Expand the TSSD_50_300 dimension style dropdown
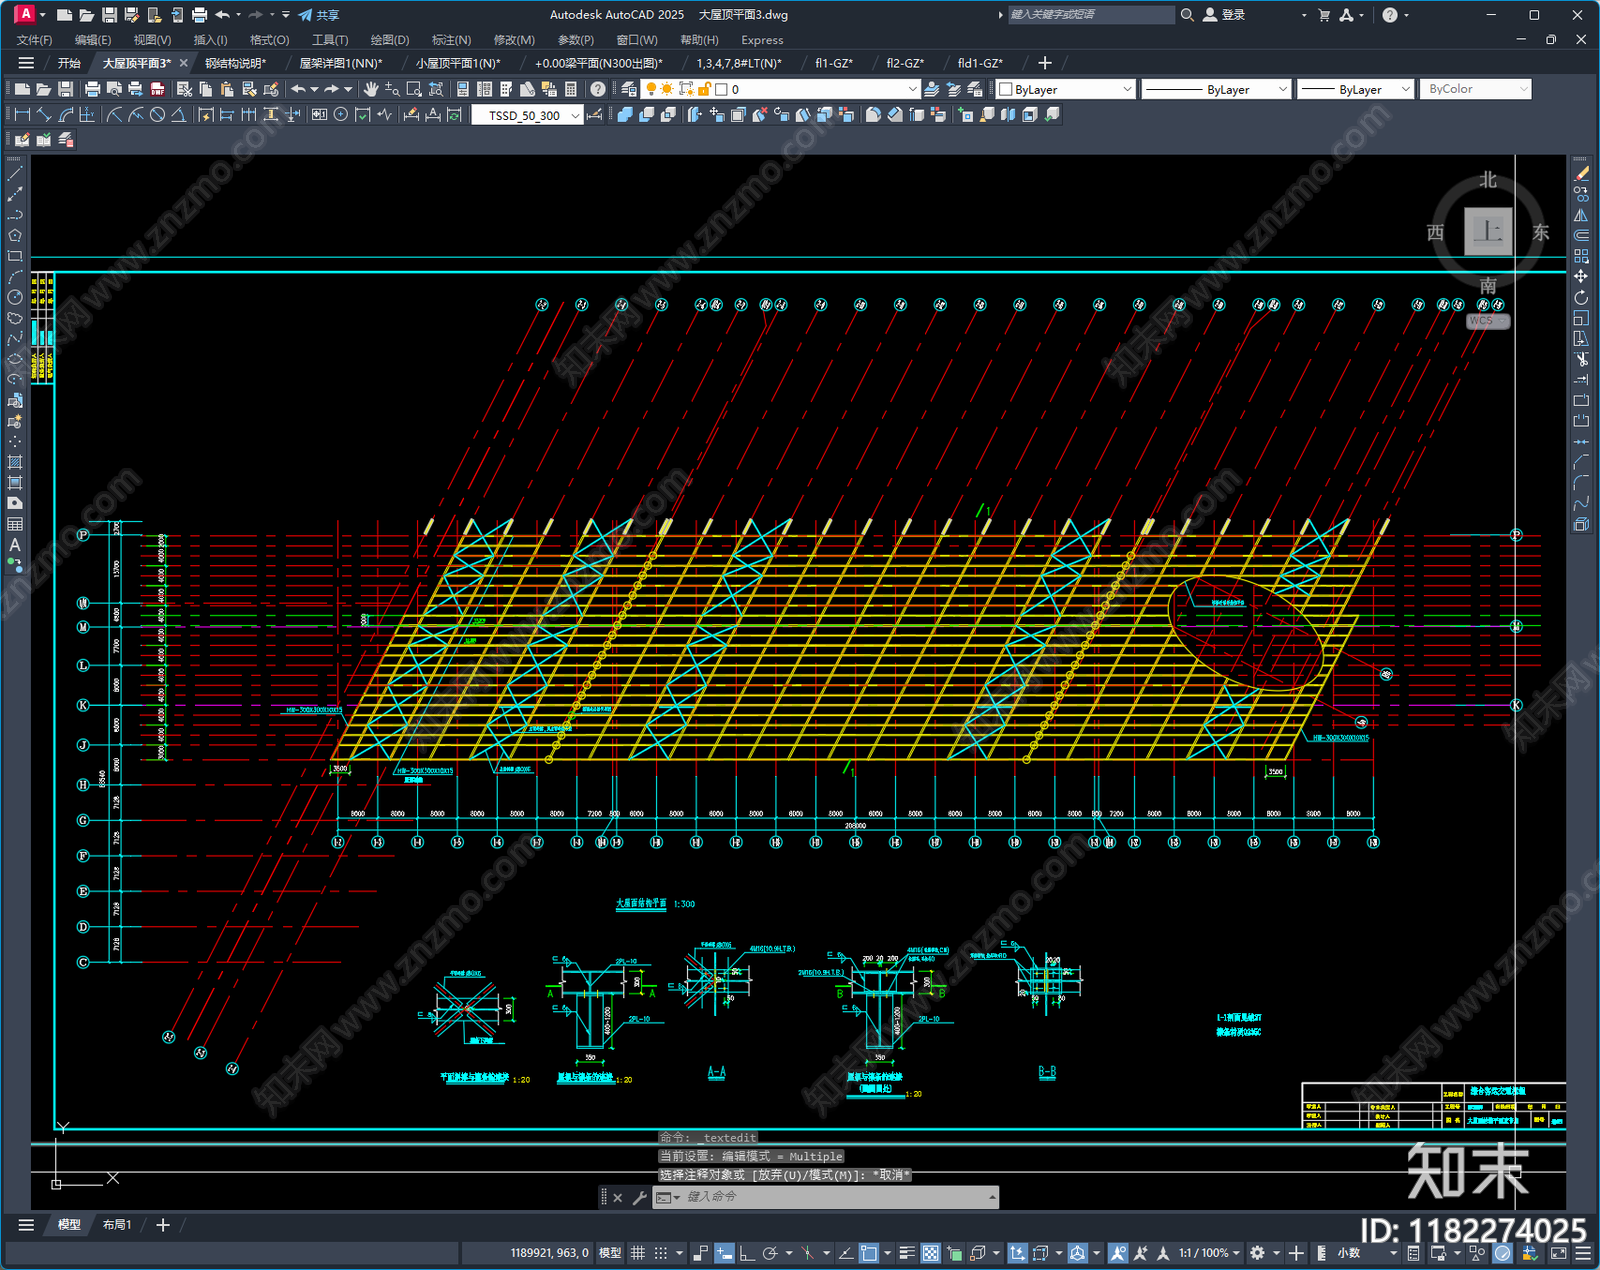 pyautogui.click(x=575, y=115)
